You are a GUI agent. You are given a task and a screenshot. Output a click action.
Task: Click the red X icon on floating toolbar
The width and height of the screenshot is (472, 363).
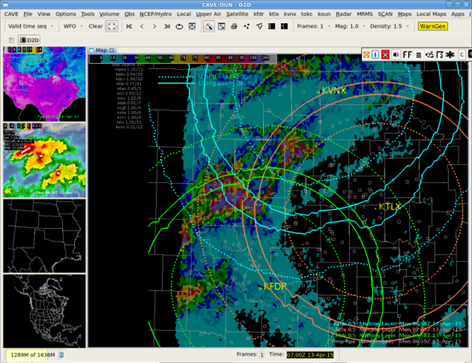pyautogui.click(x=385, y=54)
